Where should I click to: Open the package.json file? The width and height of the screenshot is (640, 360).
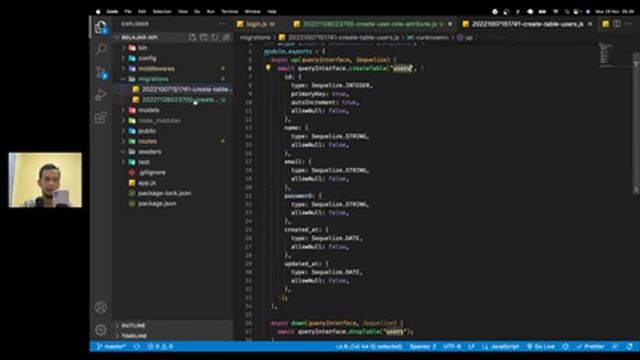pyautogui.click(x=173, y=204)
